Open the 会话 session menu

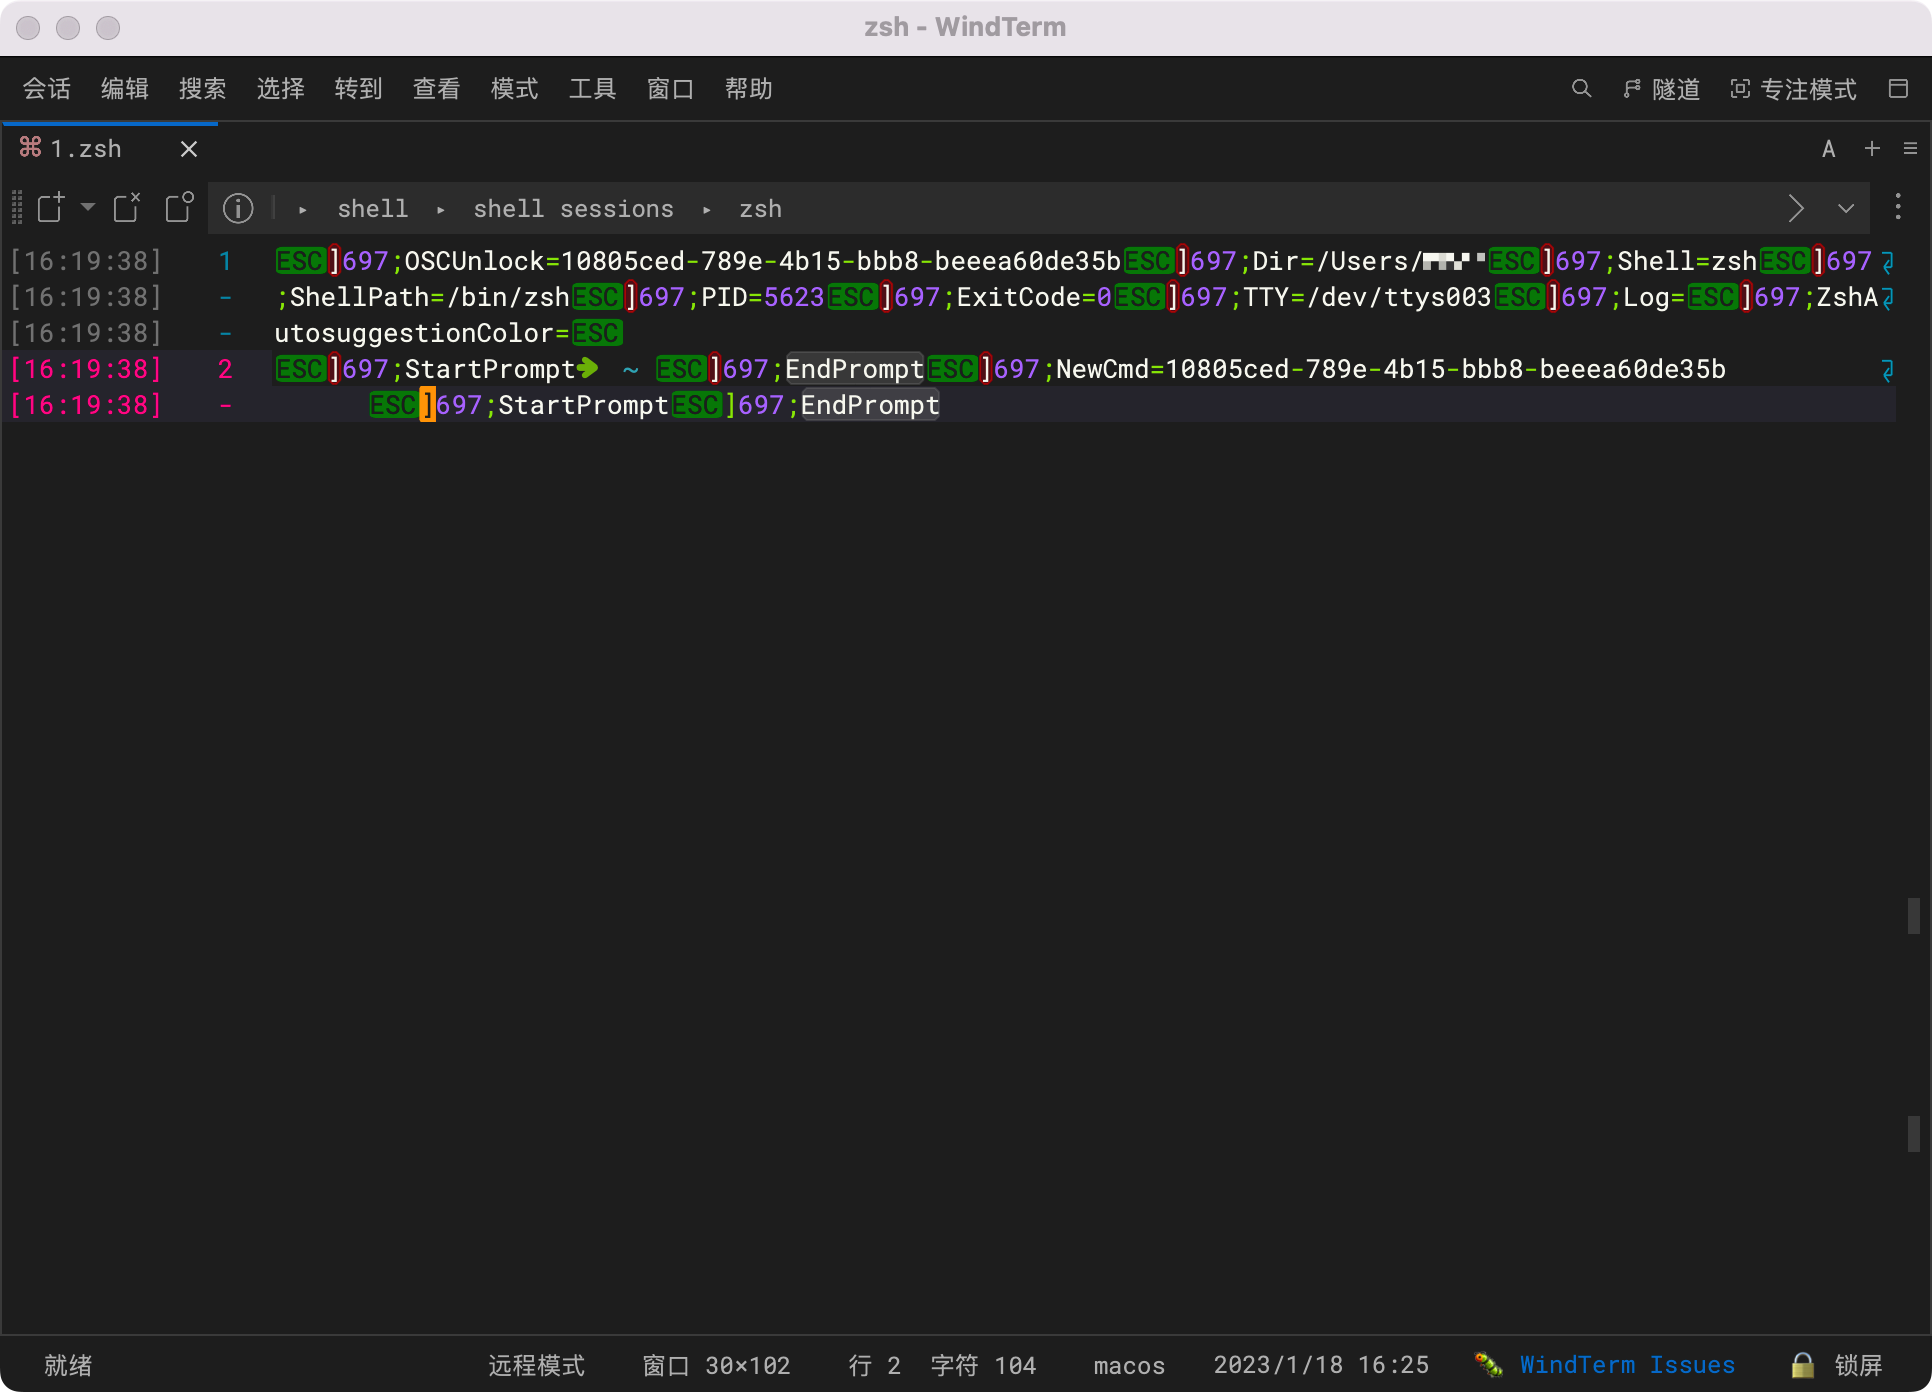47,89
